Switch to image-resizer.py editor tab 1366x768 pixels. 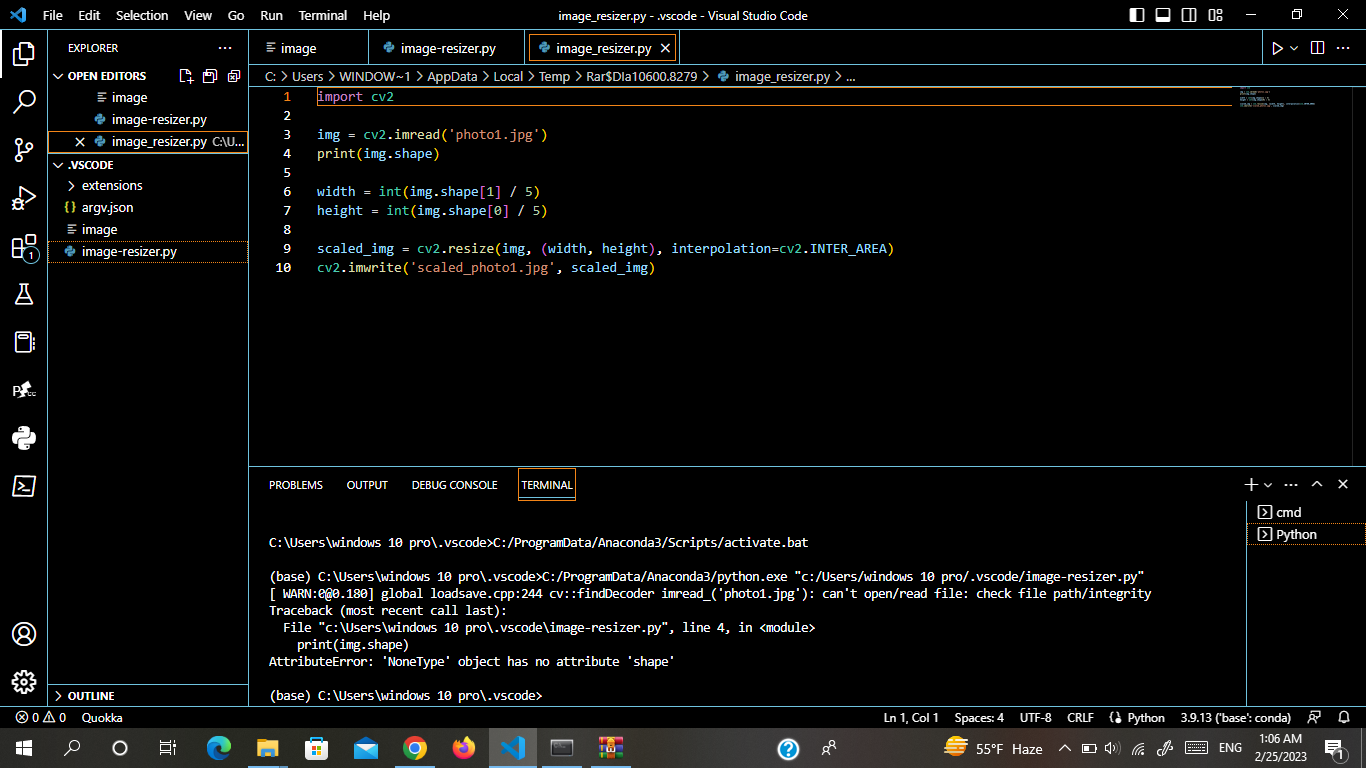pos(448,48)
